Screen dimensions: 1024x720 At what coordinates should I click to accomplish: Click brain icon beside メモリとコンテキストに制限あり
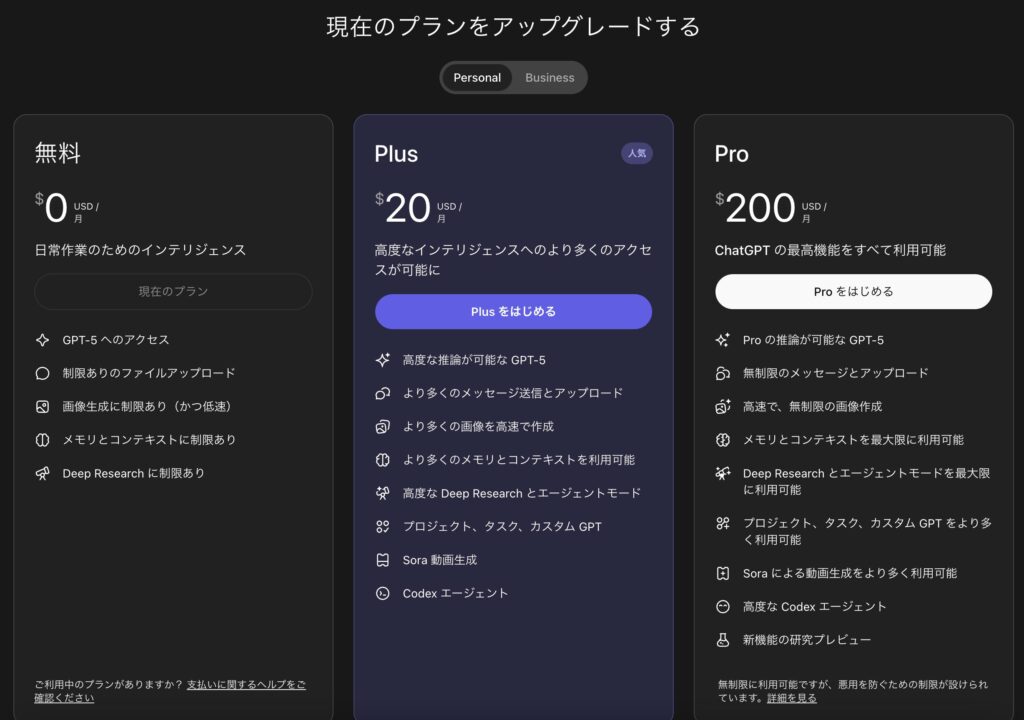coord(42,440)
